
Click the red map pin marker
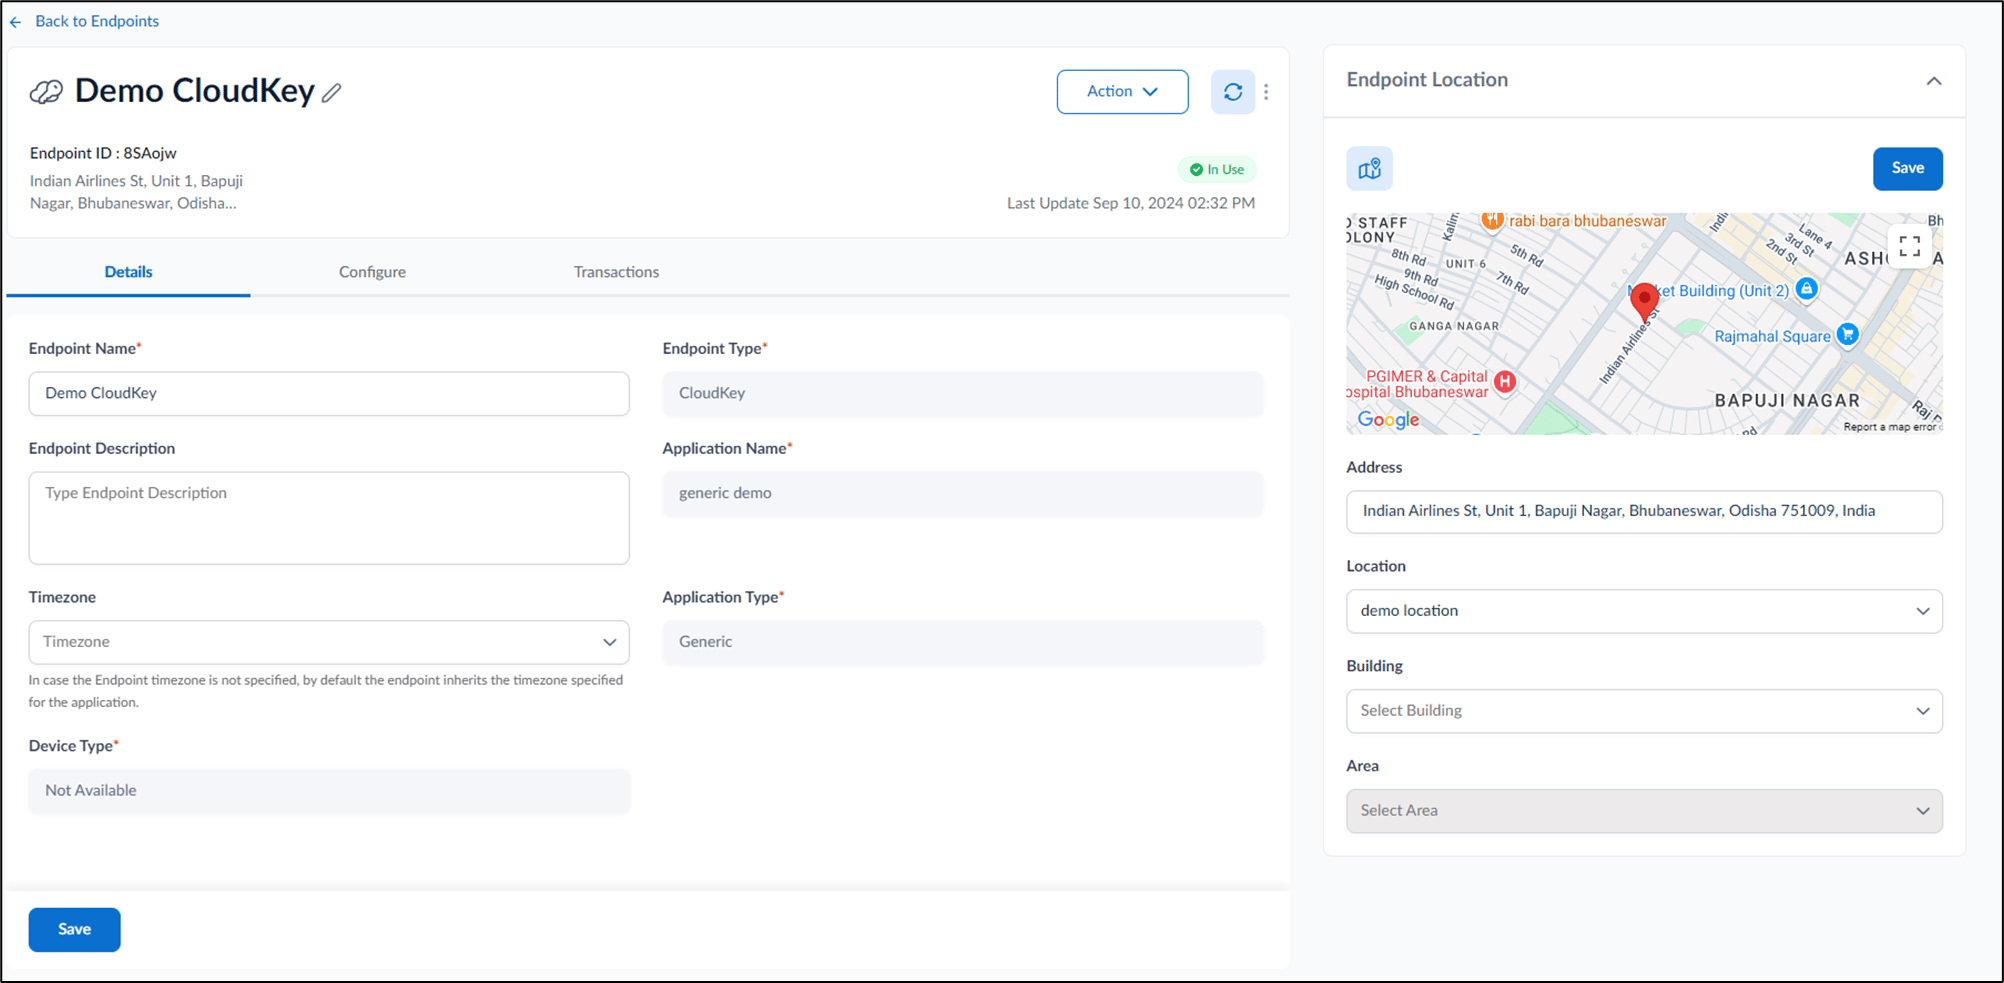1644,301
